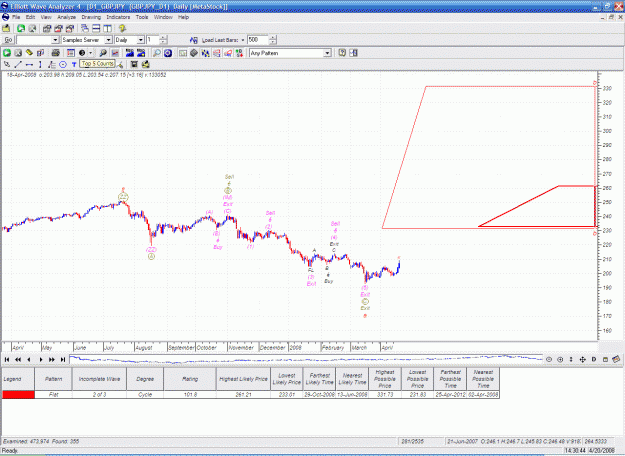625x456 pixels.
Task: Open the Window menu
Action: (163, 17)
